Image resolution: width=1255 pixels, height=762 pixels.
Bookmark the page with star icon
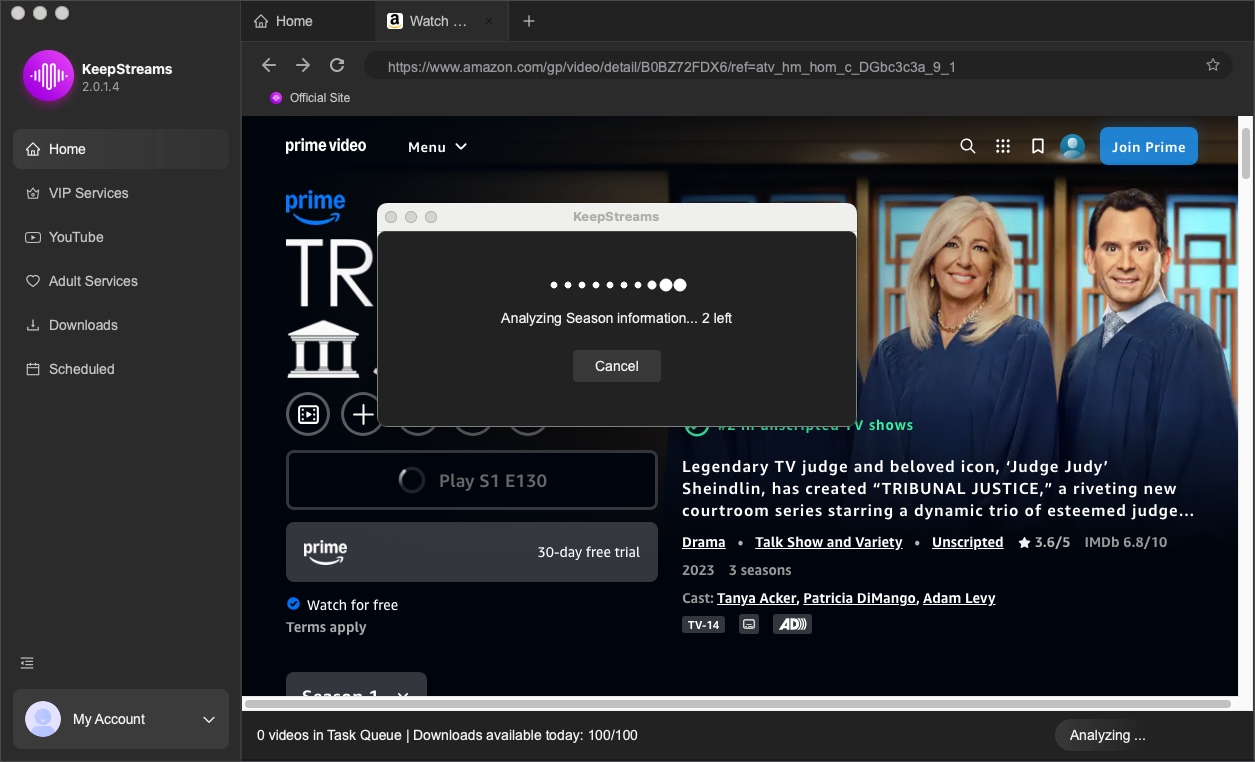point(1213,65)
